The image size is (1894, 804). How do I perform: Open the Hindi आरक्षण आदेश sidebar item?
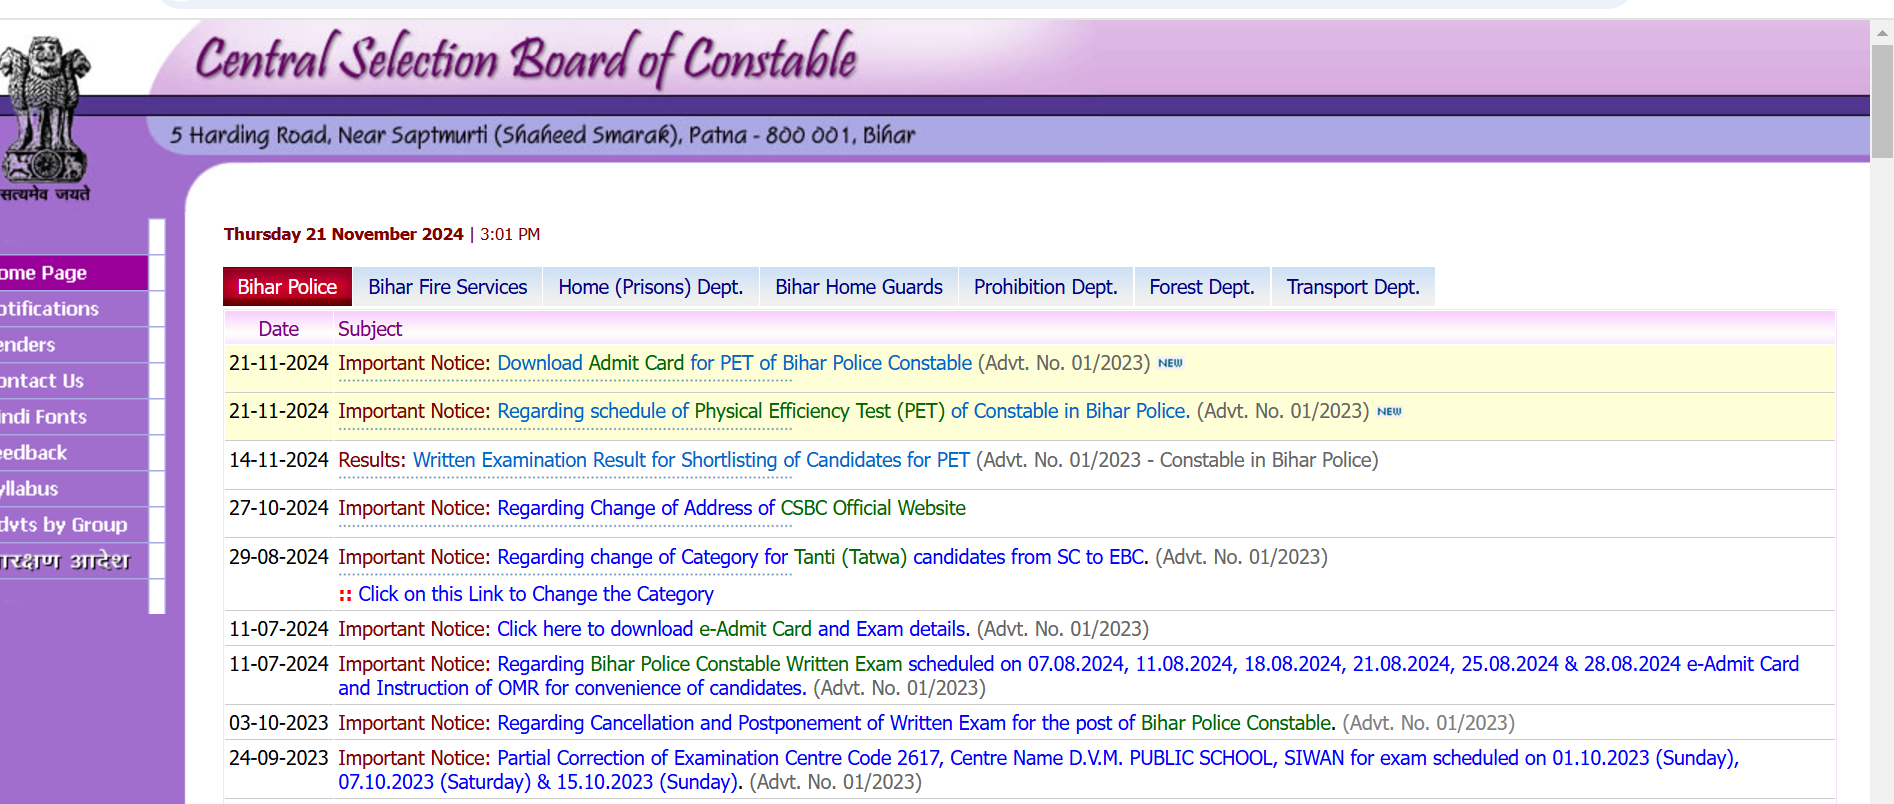point(74,561)
